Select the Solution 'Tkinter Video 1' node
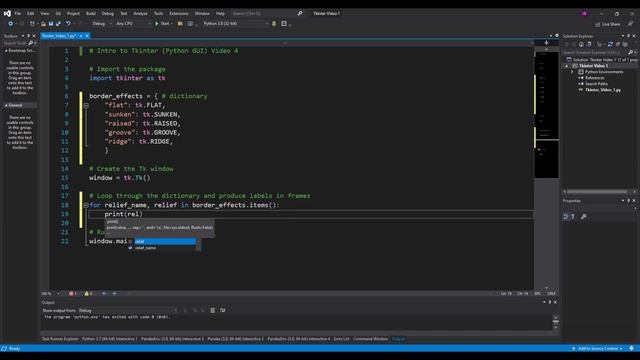This screenshot has width=640, height=360. click(602, 60)
